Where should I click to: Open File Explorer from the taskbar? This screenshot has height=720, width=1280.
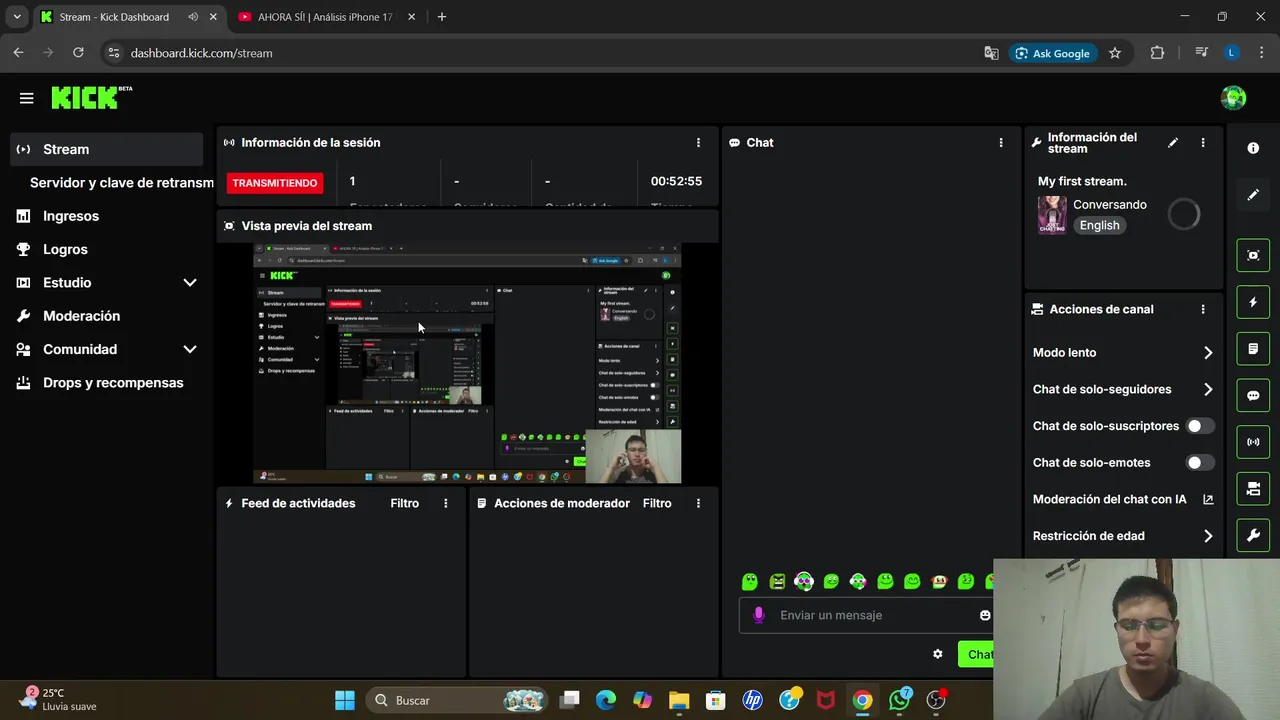click(679, 700)
